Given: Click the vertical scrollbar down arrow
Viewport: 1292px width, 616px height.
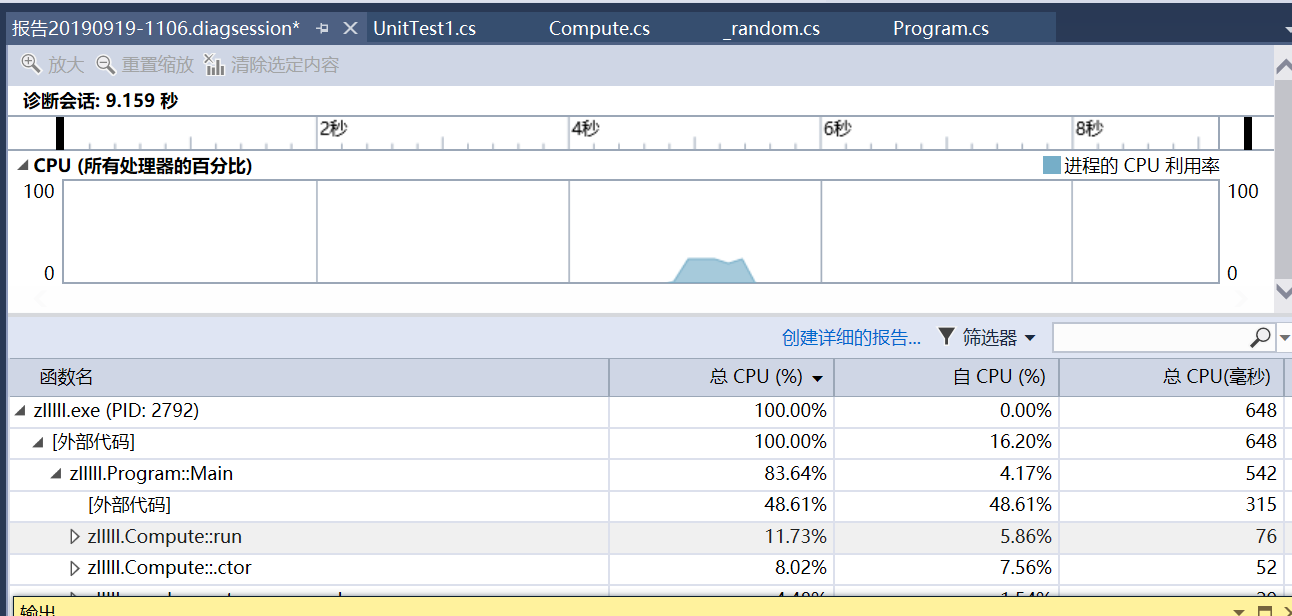Looking at the screenshot, I should [x=1284, y=291].
